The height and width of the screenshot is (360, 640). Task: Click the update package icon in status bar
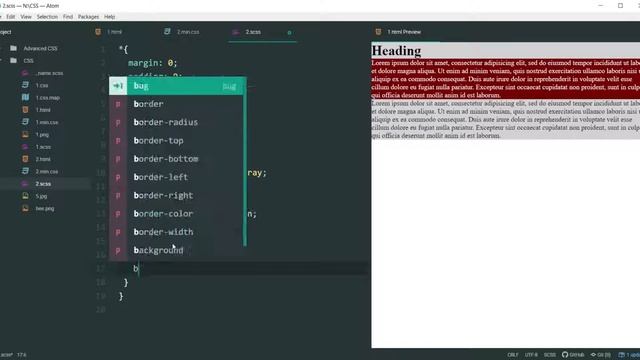(x=621, y=355)
